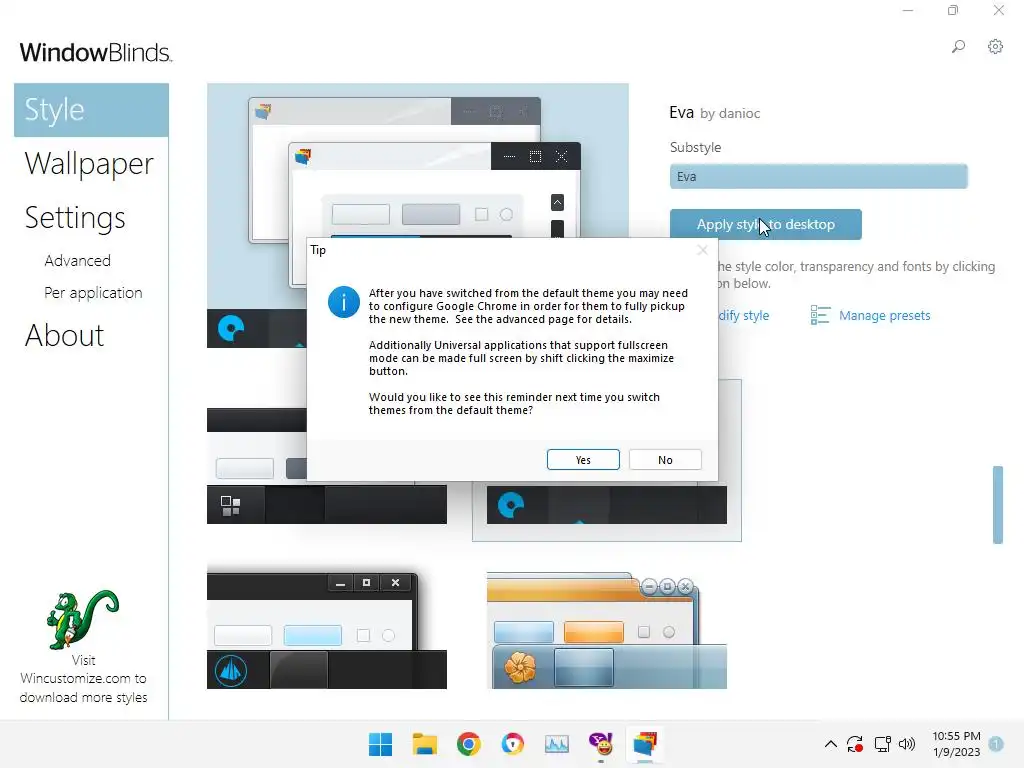Select the orange and blue style thumbnail

click(x=607, y=630)
